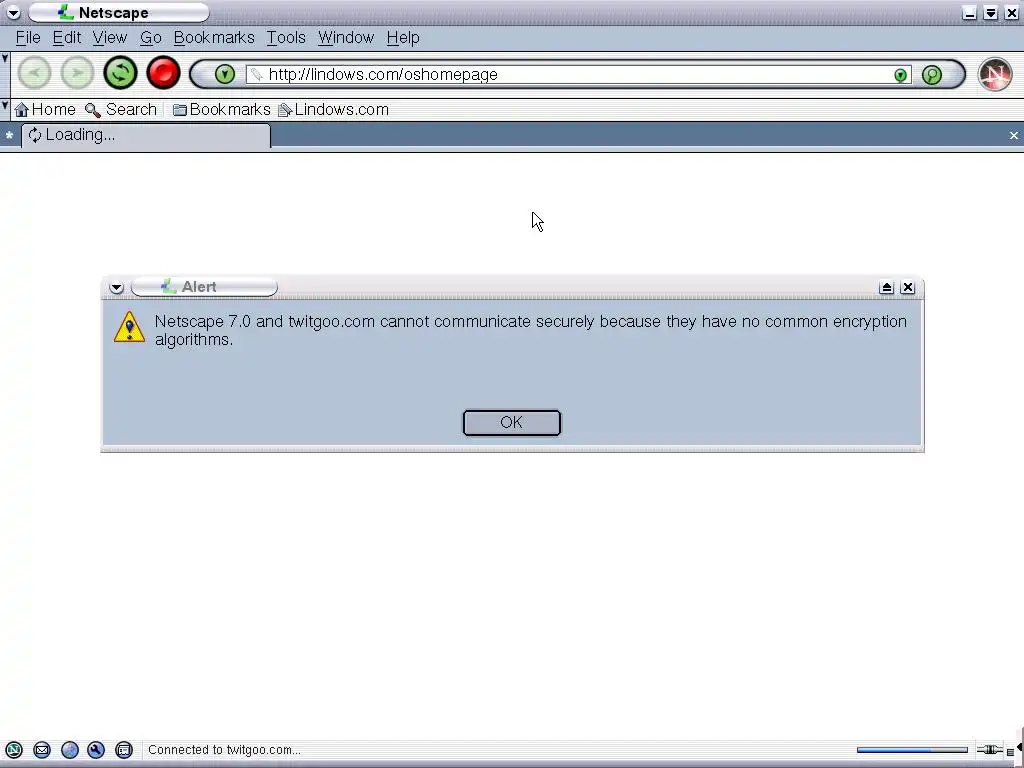Minimize the Netscape window
Screen dimensions: 1024x768
point(970,13)
